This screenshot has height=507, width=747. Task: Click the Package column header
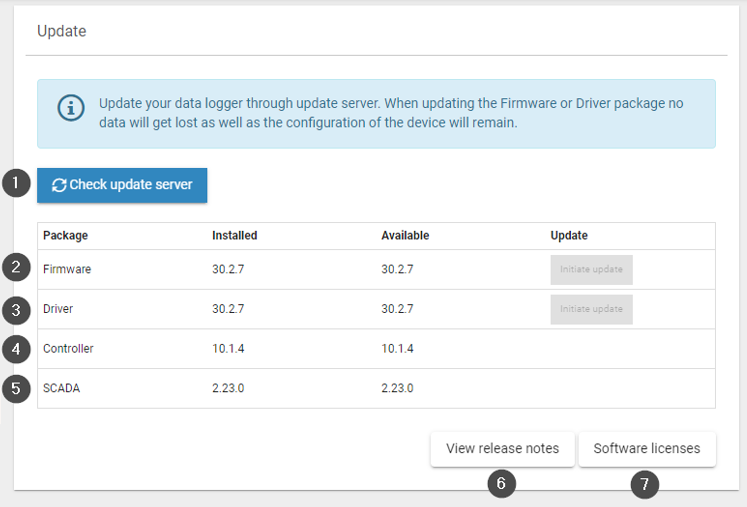65,236
